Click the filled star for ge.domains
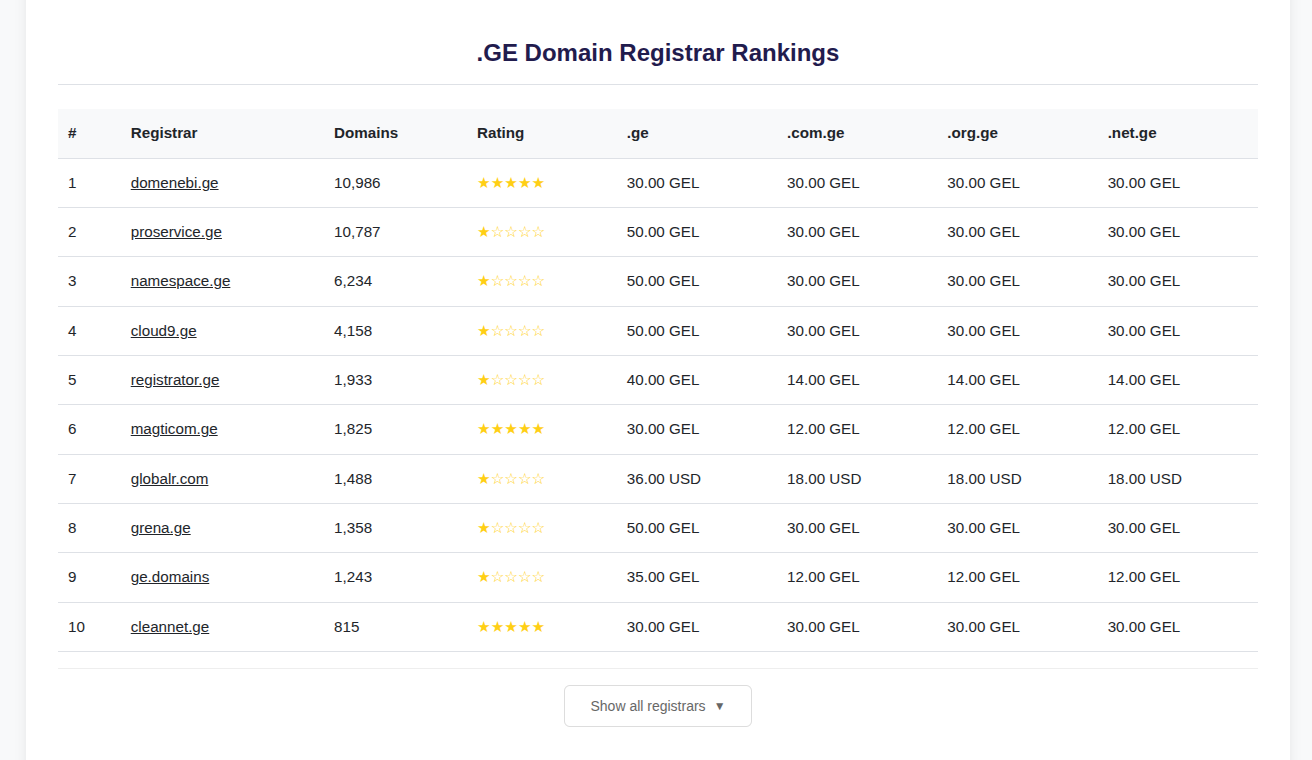This screenshot has width=1312, height=760. pyautogui.click(x=485, y=577)
